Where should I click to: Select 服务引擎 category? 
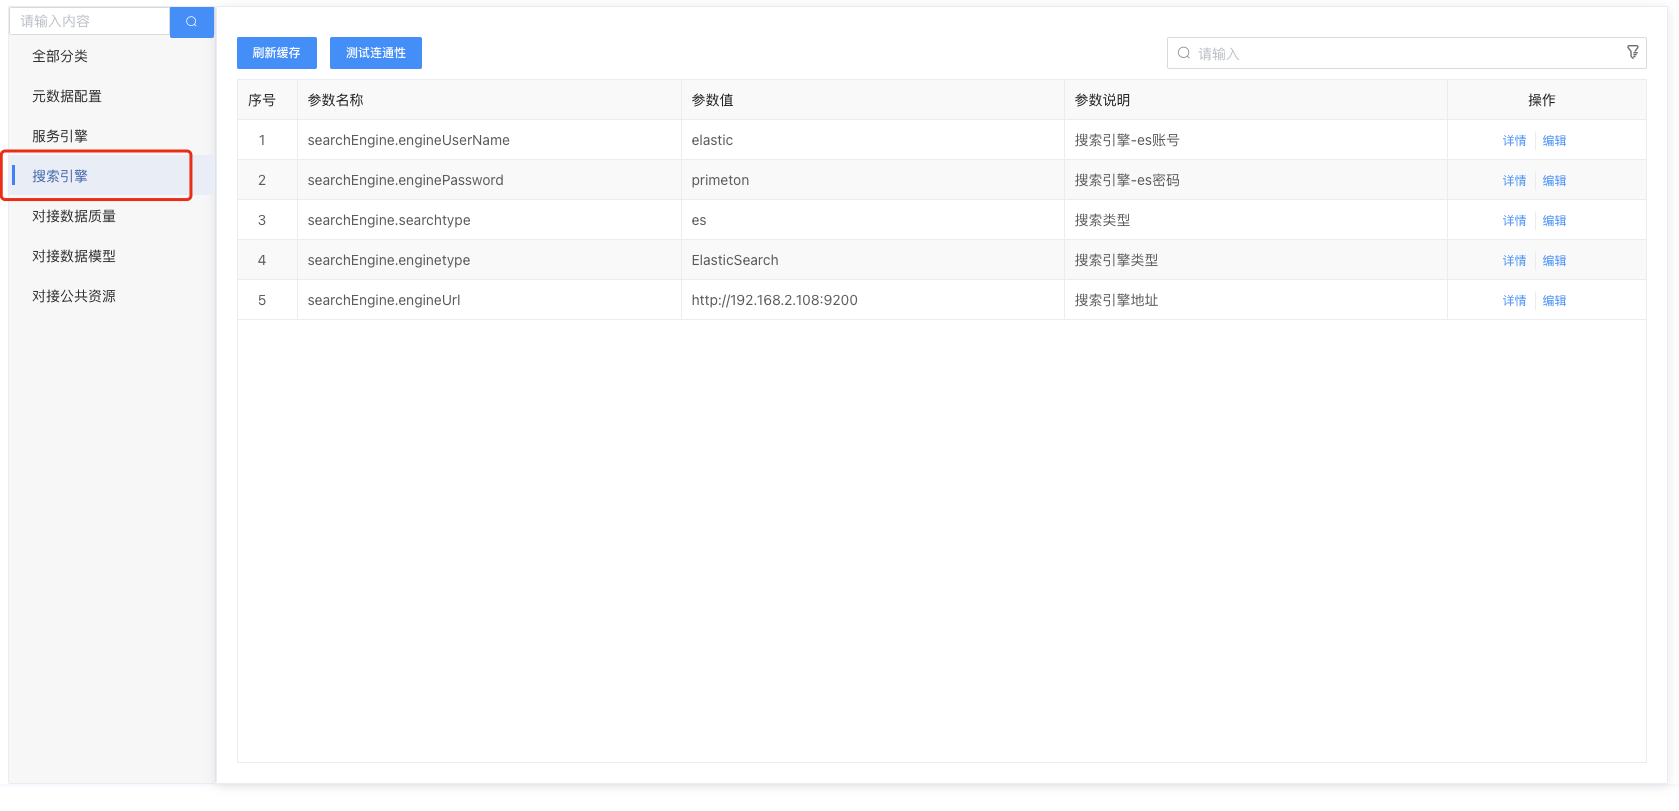coord(60,136)
